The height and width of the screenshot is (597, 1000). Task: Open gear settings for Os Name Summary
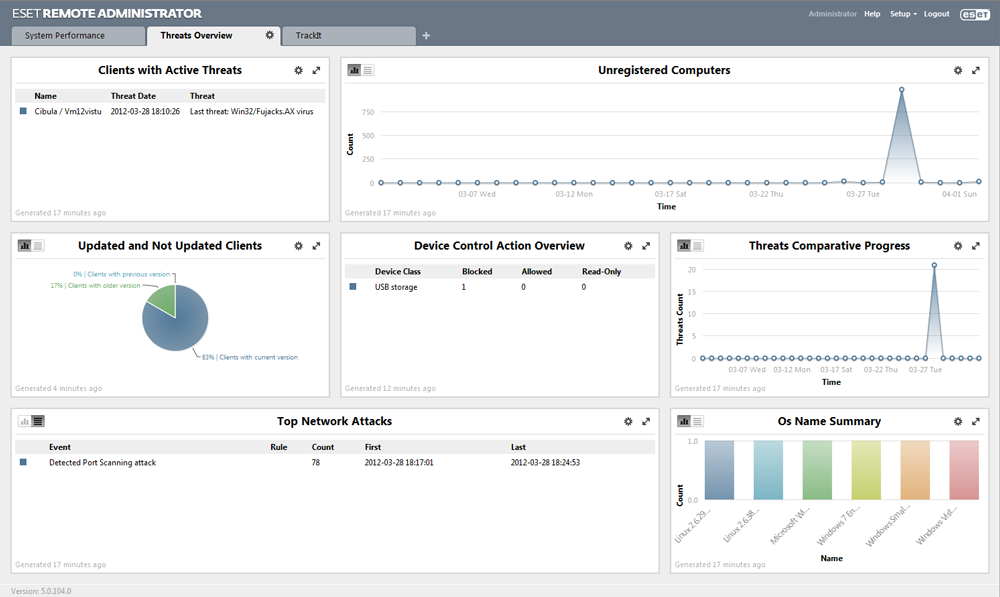click(958, 422)
